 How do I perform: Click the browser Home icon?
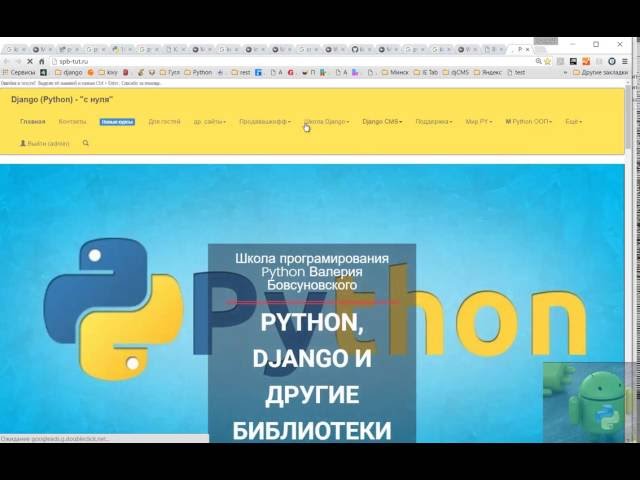(x=42, y=61)
